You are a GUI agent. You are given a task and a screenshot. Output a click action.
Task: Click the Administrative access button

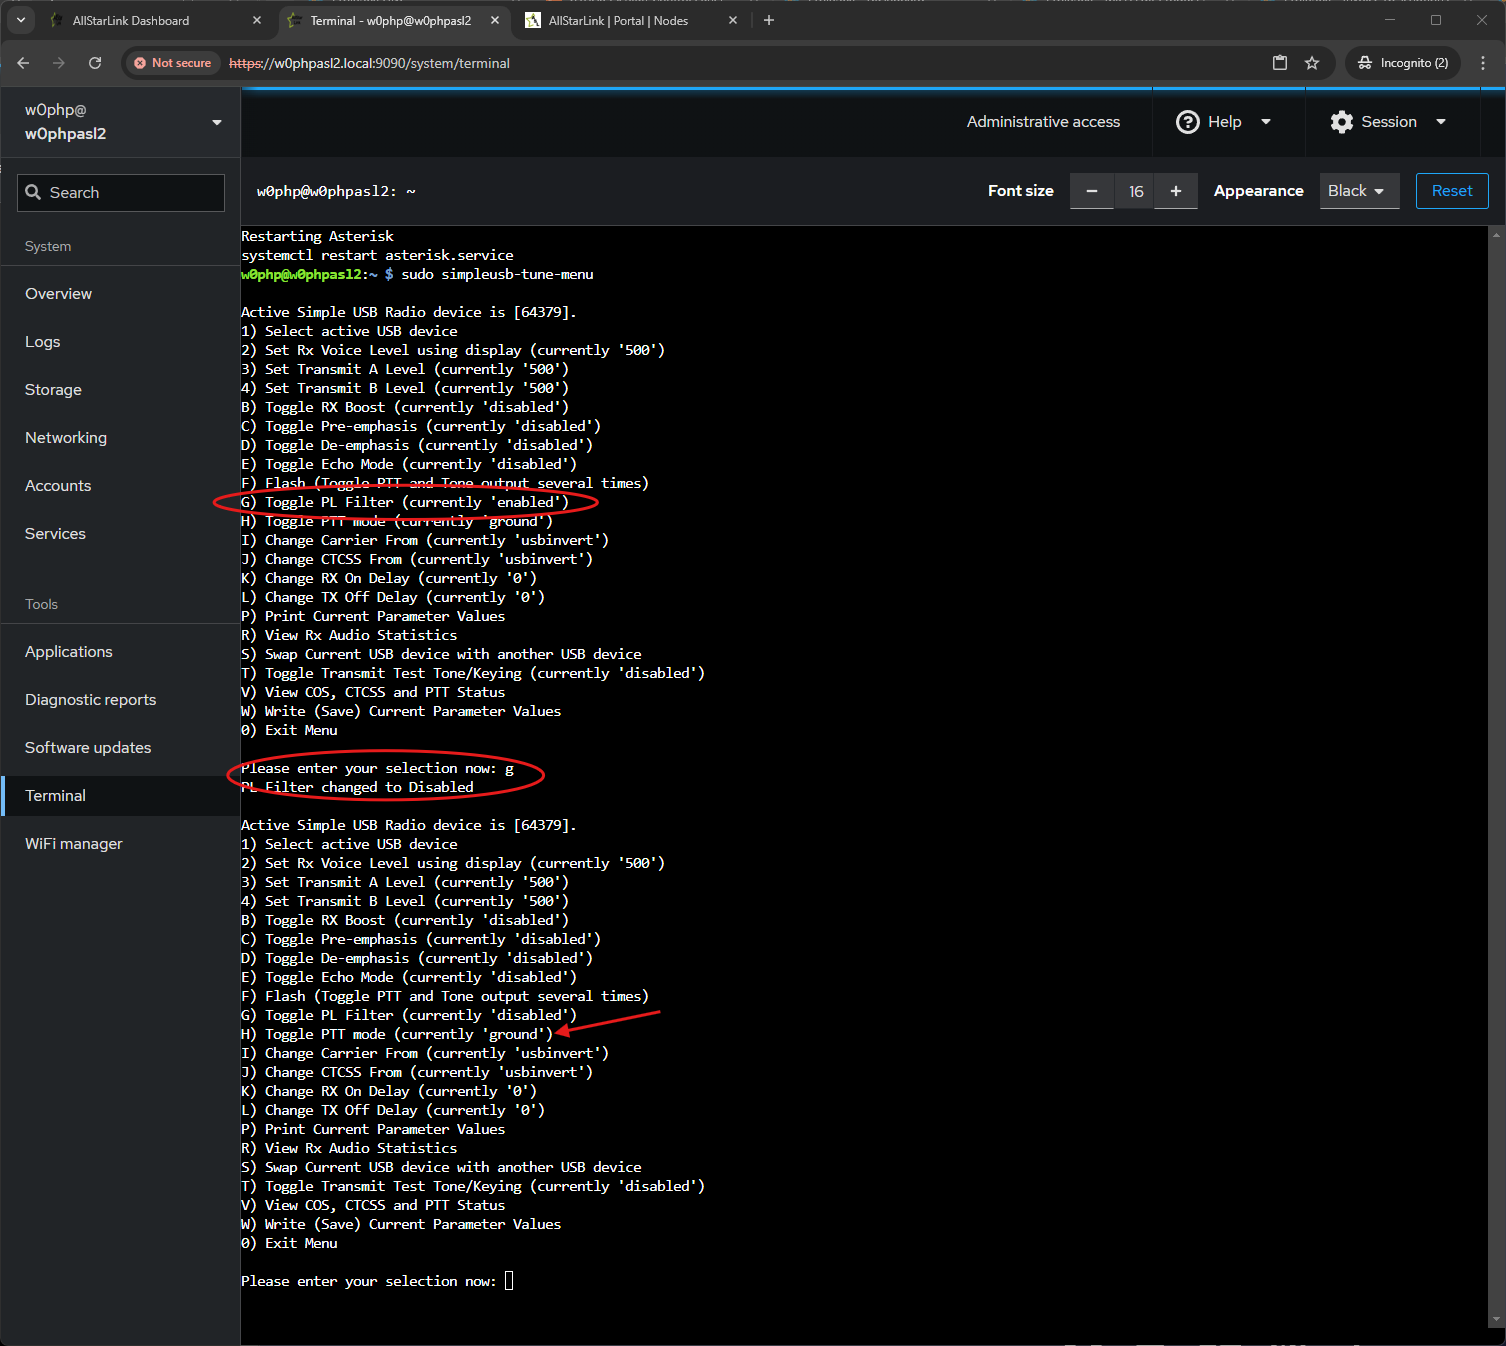coord(1043,122)
